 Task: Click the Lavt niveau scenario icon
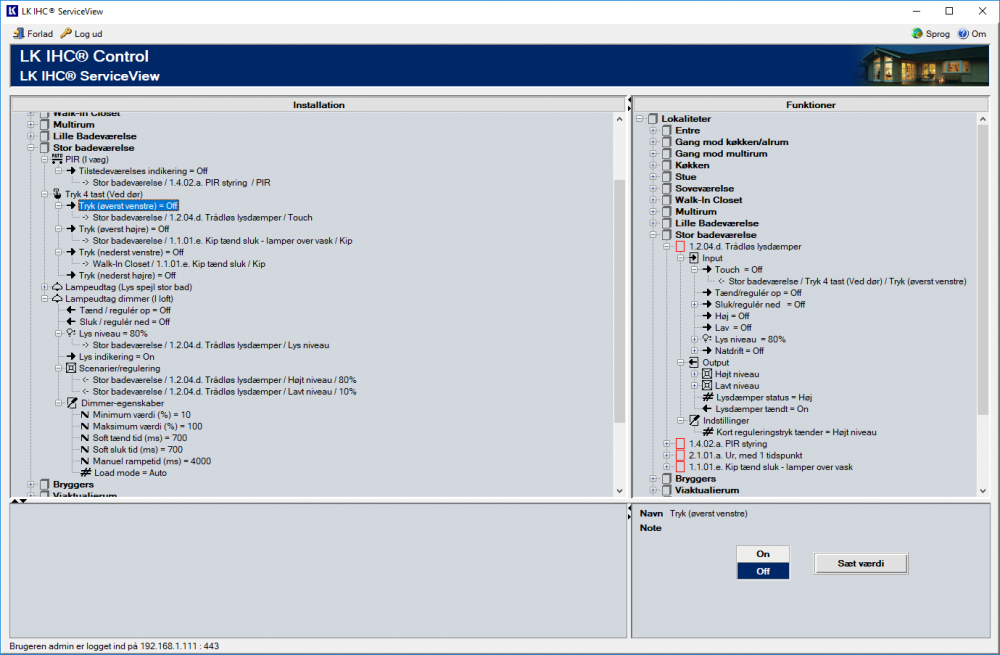[707, 385]
